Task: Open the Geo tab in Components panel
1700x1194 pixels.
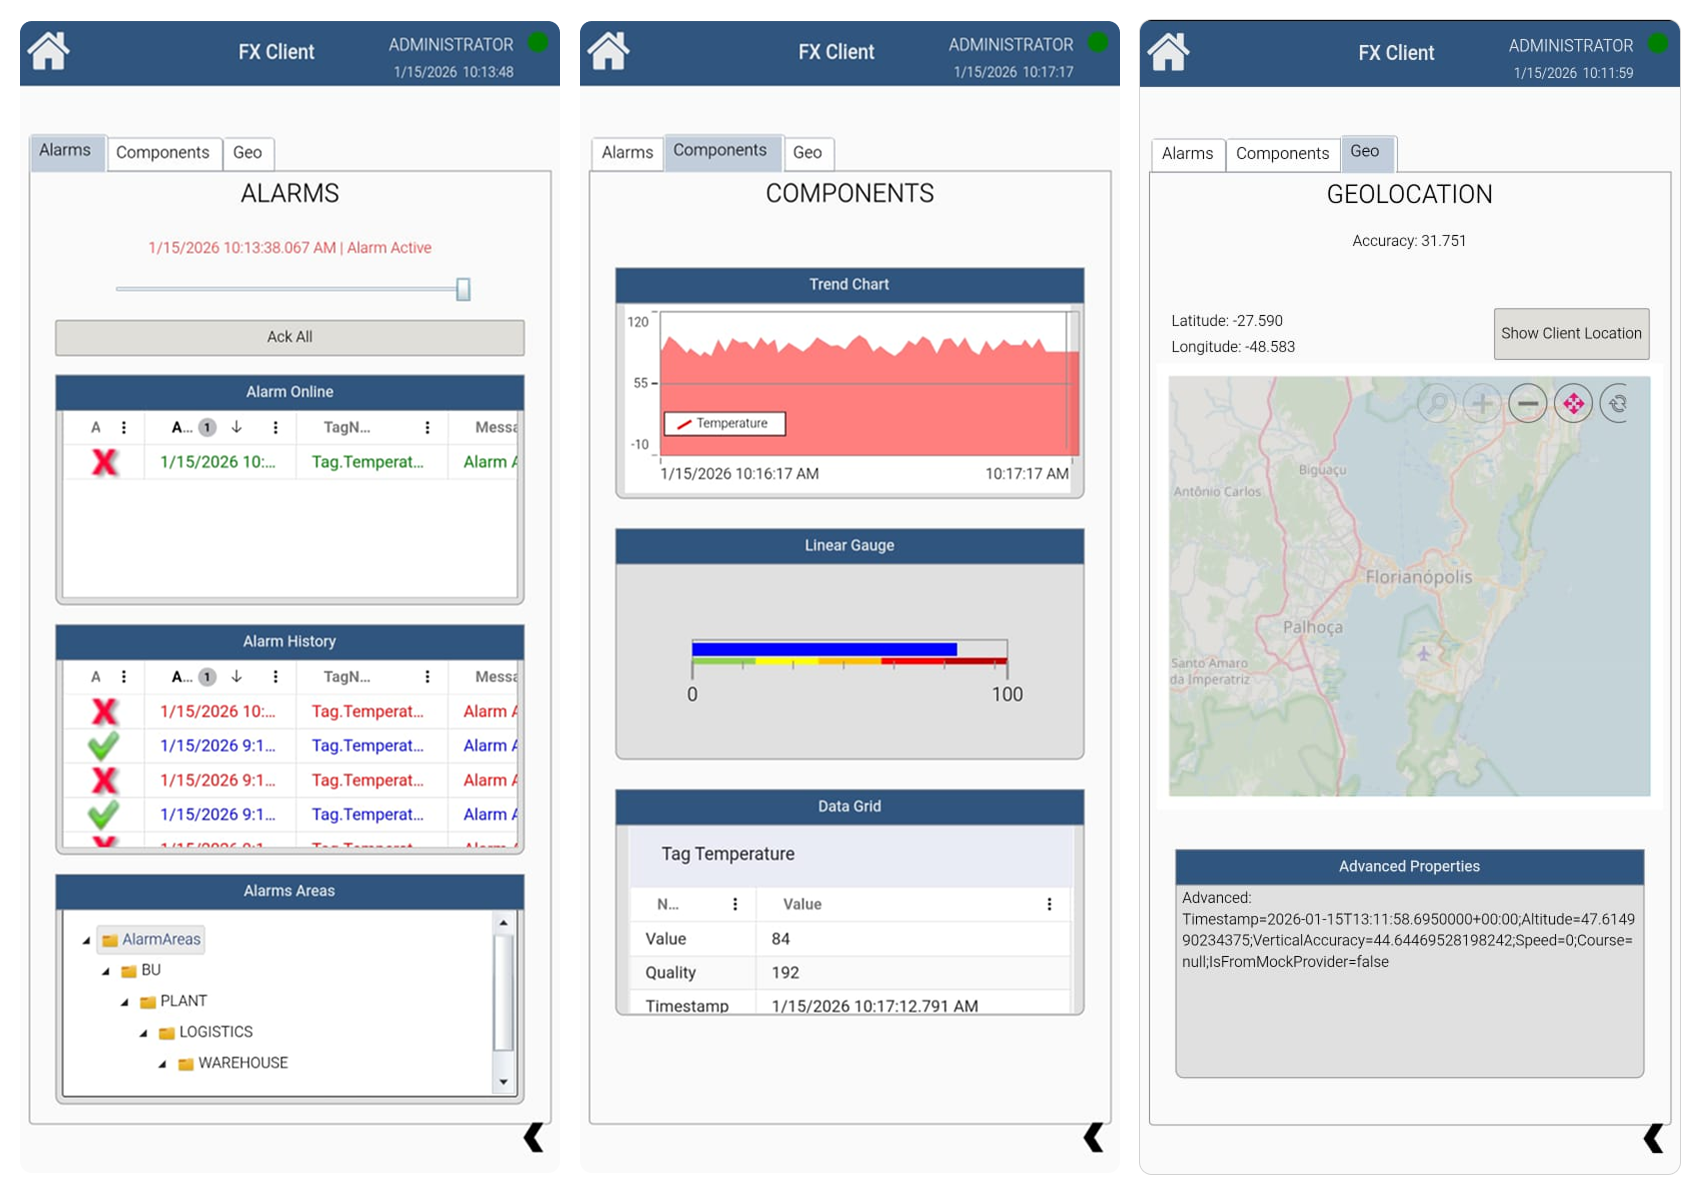Action: 807,153
